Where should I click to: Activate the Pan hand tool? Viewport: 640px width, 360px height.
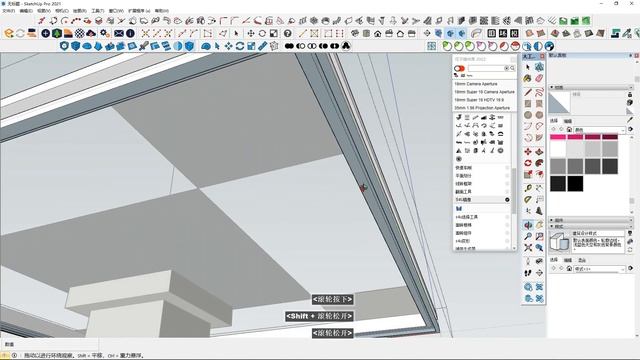pyautogui.click(x=539, y=225)
